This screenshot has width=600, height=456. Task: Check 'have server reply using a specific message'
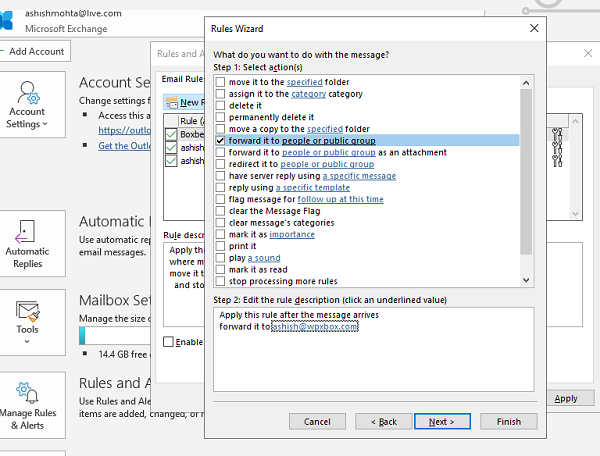click(220, 176)
